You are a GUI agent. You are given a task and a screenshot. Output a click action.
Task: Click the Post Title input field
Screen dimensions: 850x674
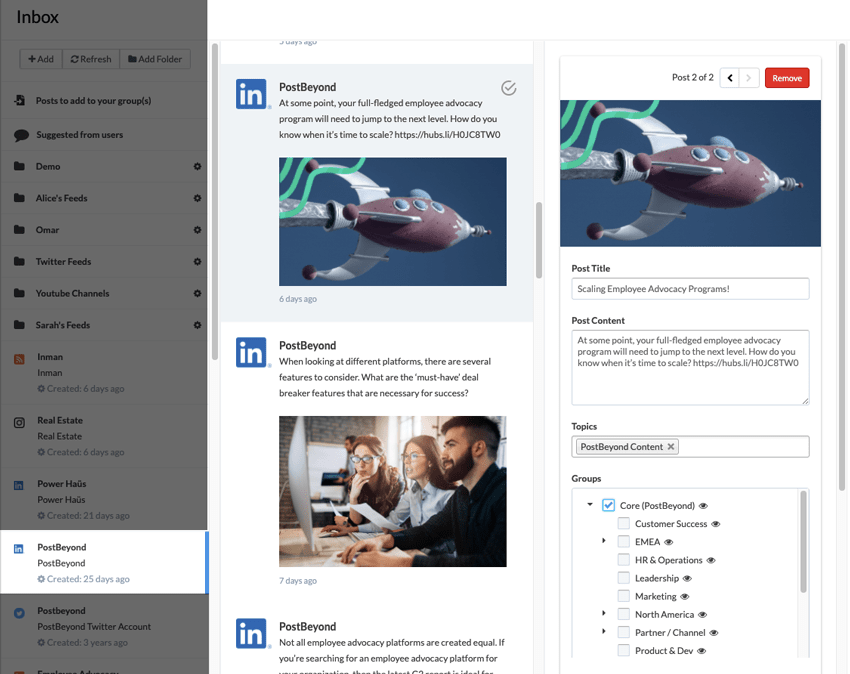click(690, 288)
